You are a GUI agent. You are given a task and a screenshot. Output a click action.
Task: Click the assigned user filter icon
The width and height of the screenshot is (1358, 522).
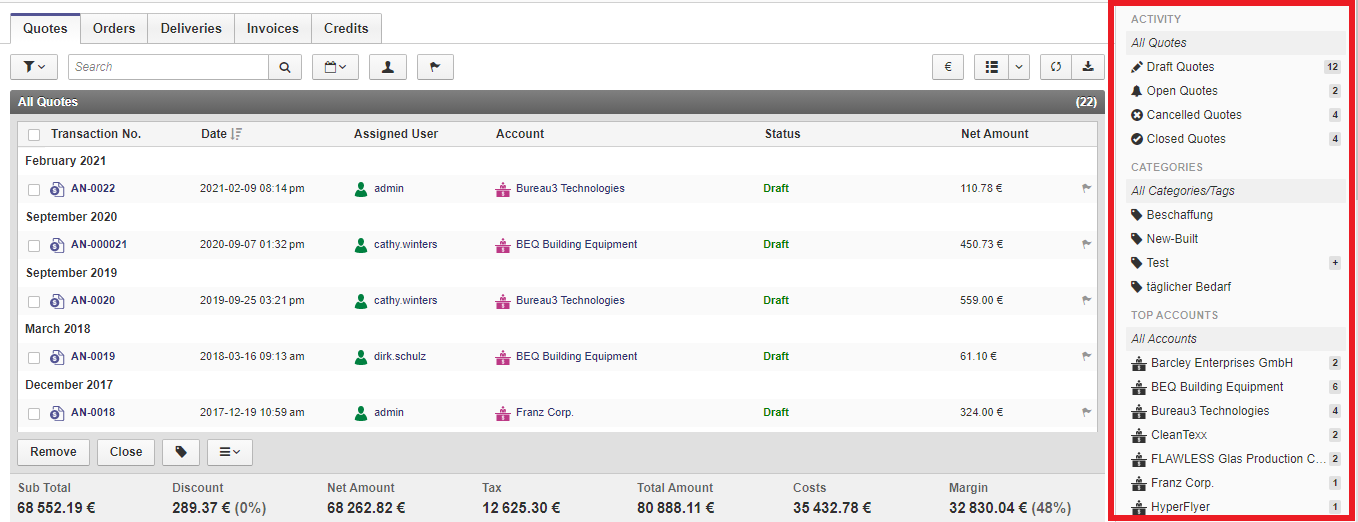tap(387, 67)
